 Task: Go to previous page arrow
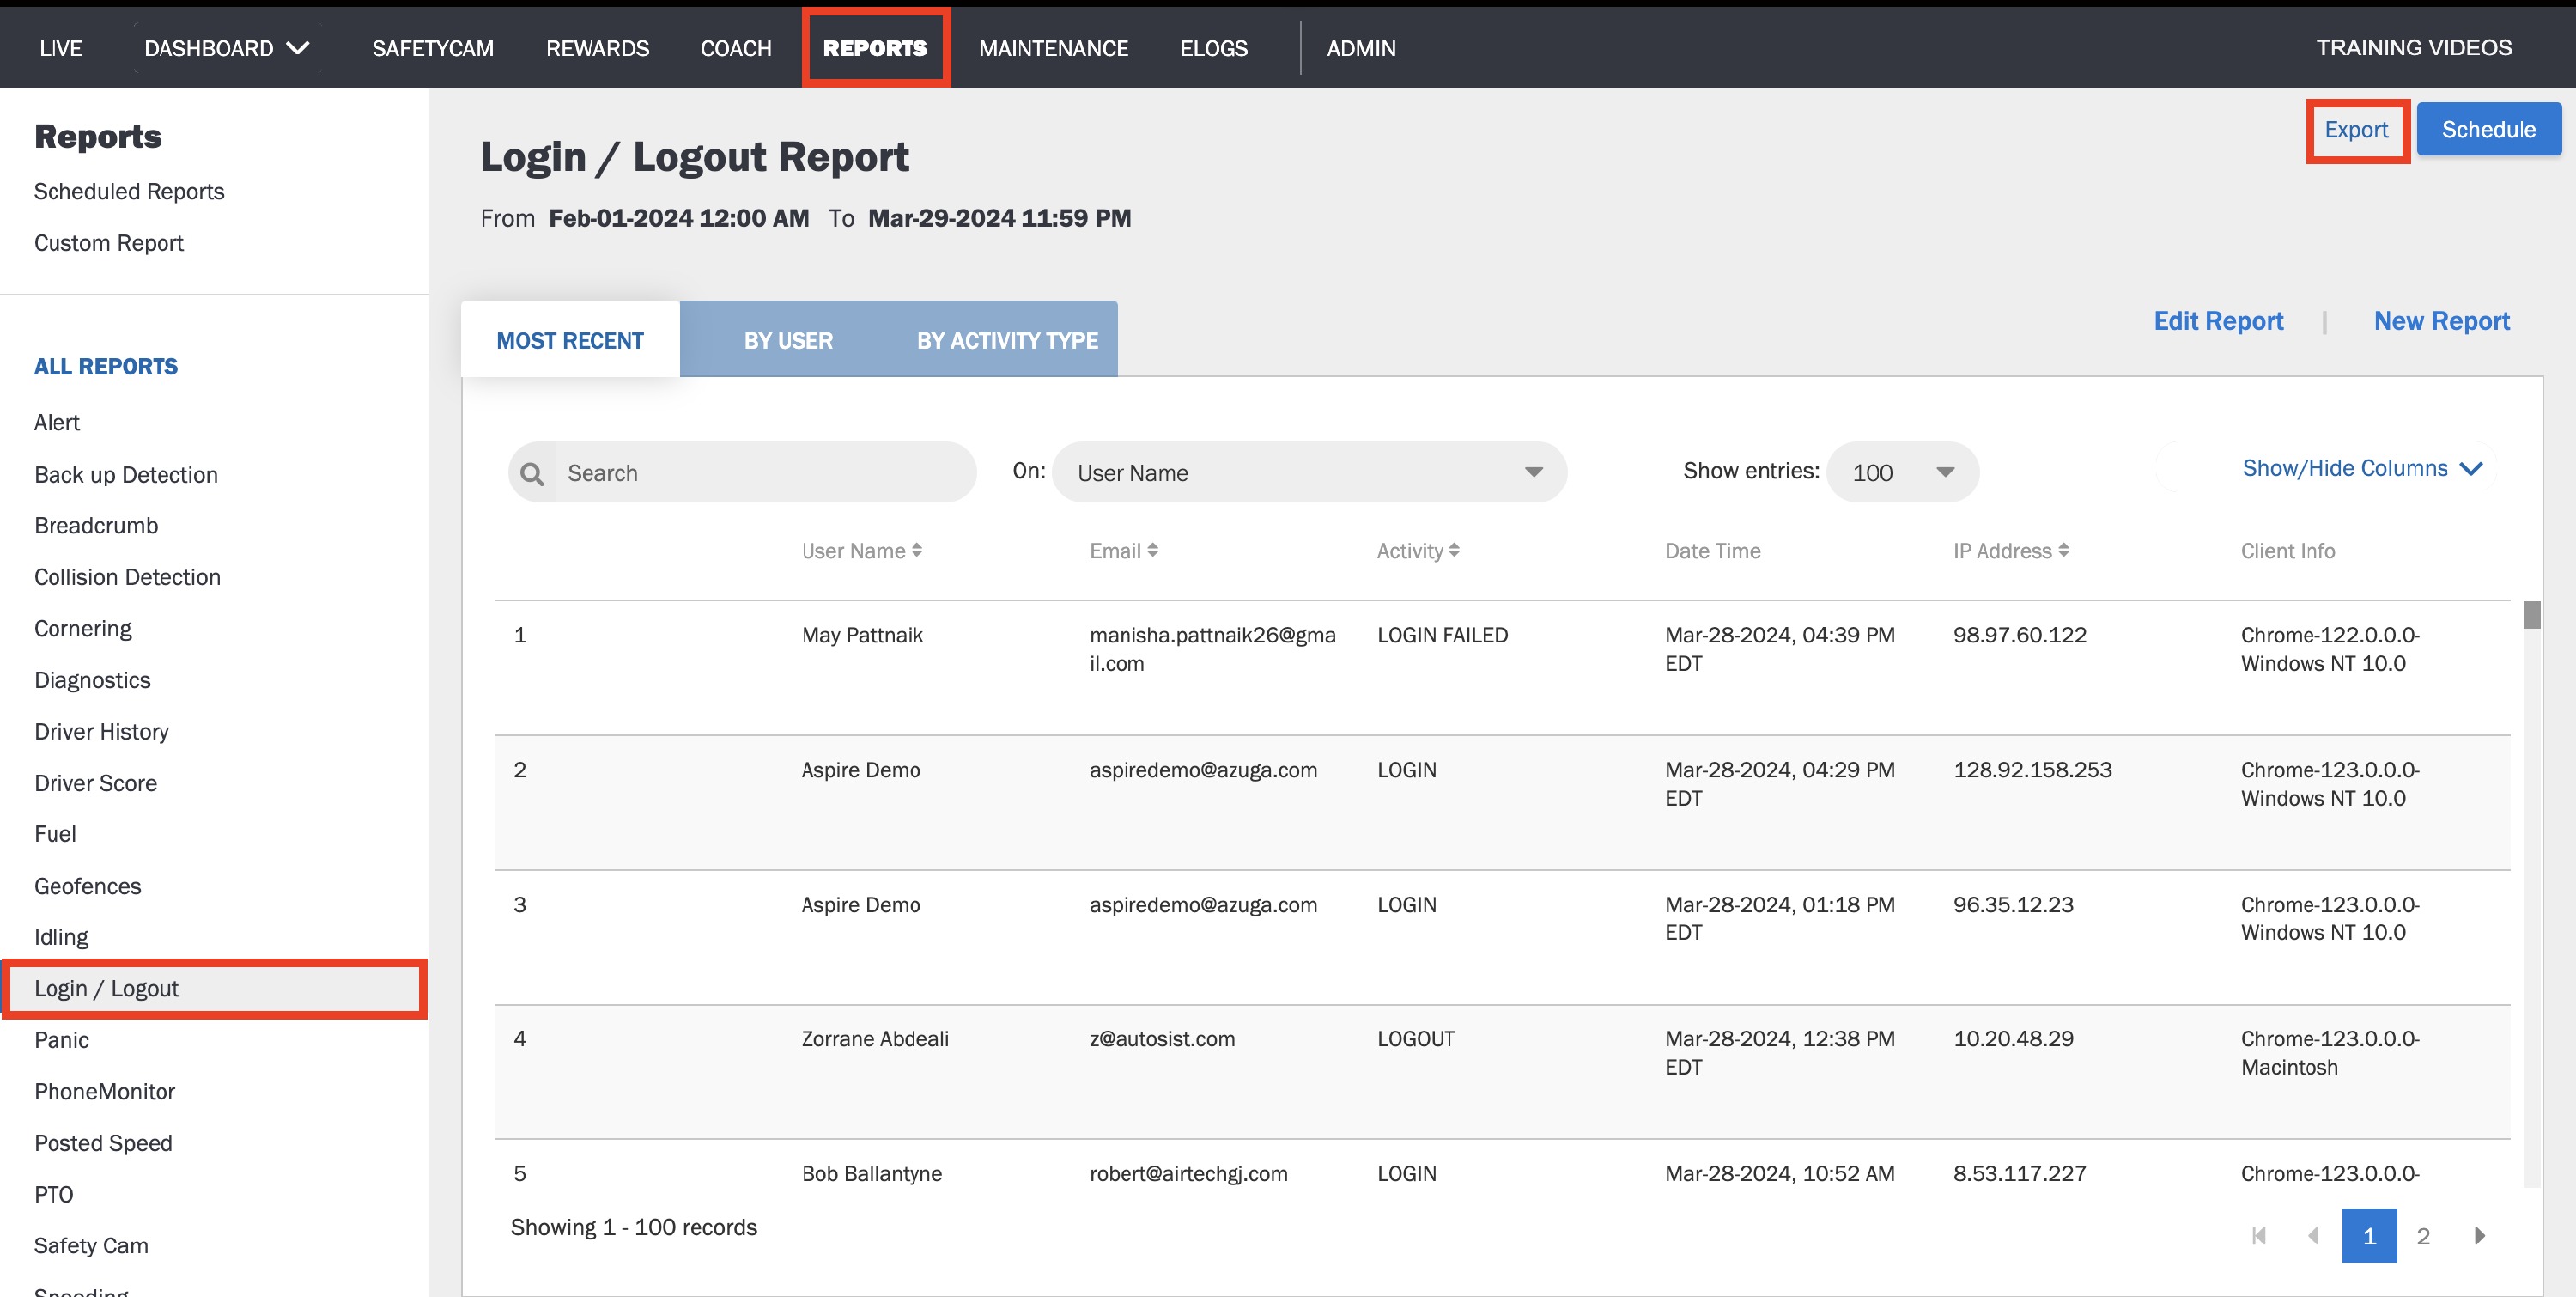tap(2313, 1235)
